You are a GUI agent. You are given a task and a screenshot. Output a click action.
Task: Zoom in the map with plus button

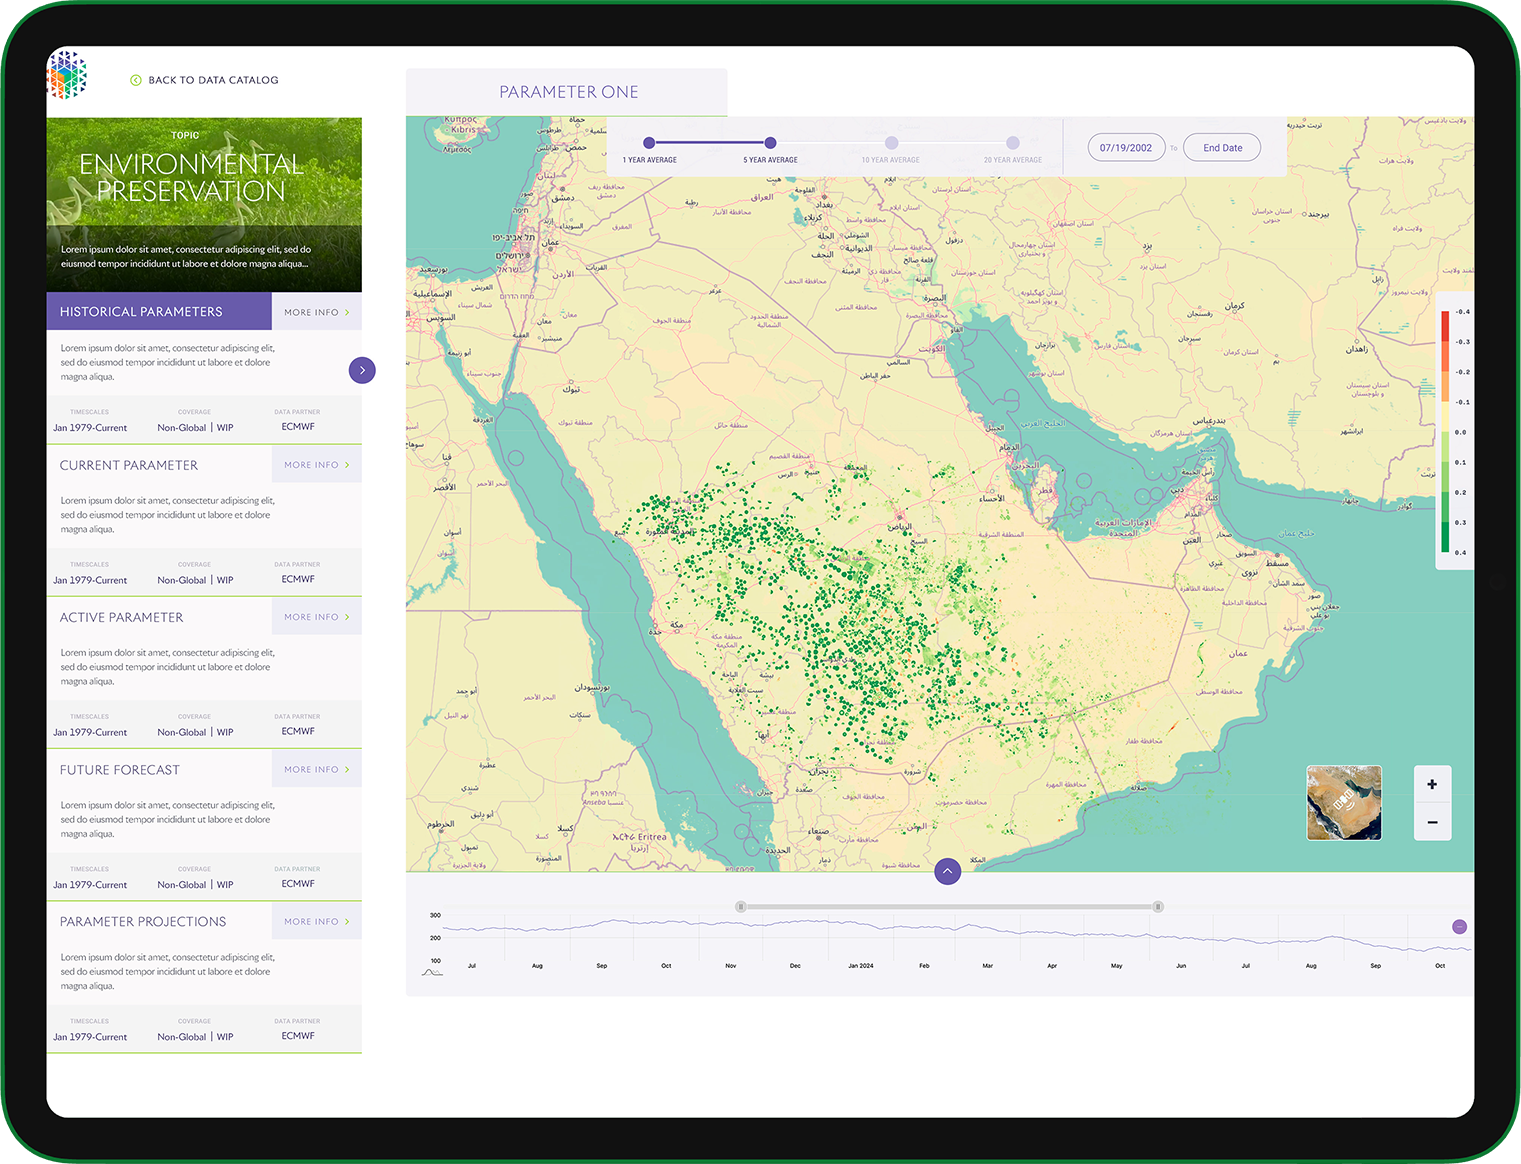tap(1432, 785)
